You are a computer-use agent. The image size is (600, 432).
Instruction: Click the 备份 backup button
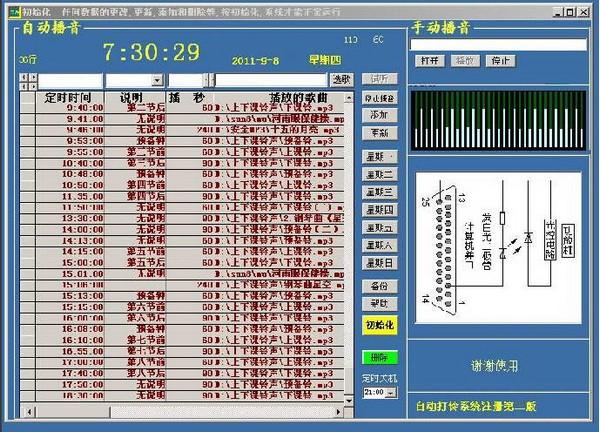[380, 286]
